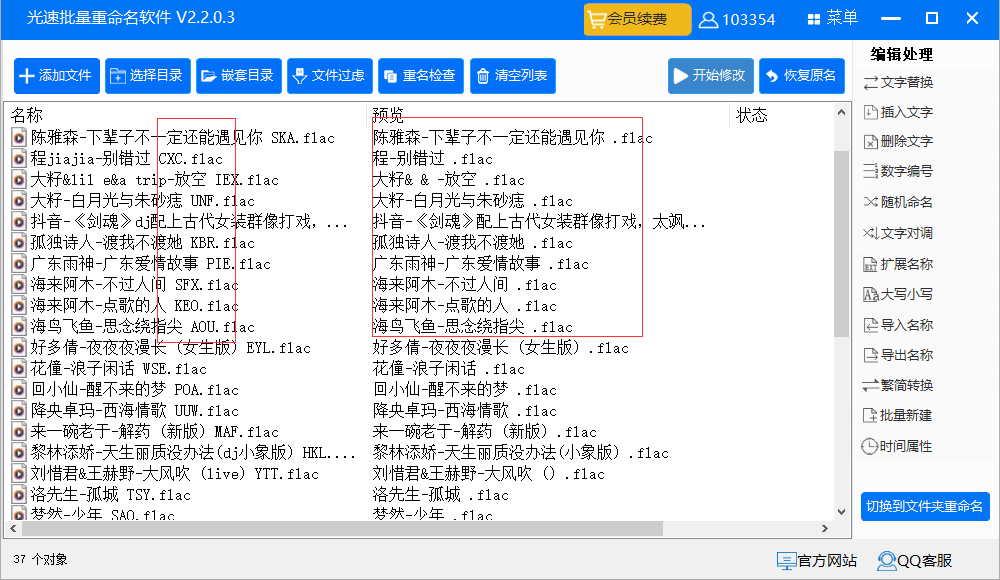Click preview name 花僮-浪子闲话 .flac
Screen dimensions: 1000x580
[x=448, y=369]
